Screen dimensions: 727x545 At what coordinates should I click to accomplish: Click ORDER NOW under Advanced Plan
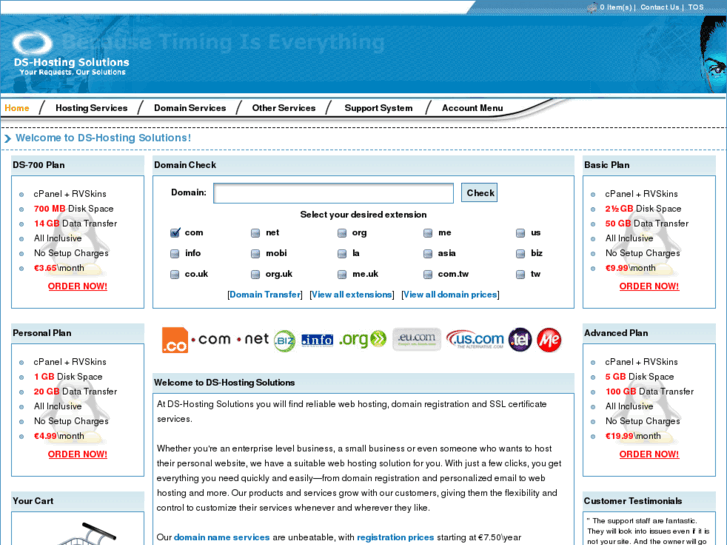click(x=649, y=455)
